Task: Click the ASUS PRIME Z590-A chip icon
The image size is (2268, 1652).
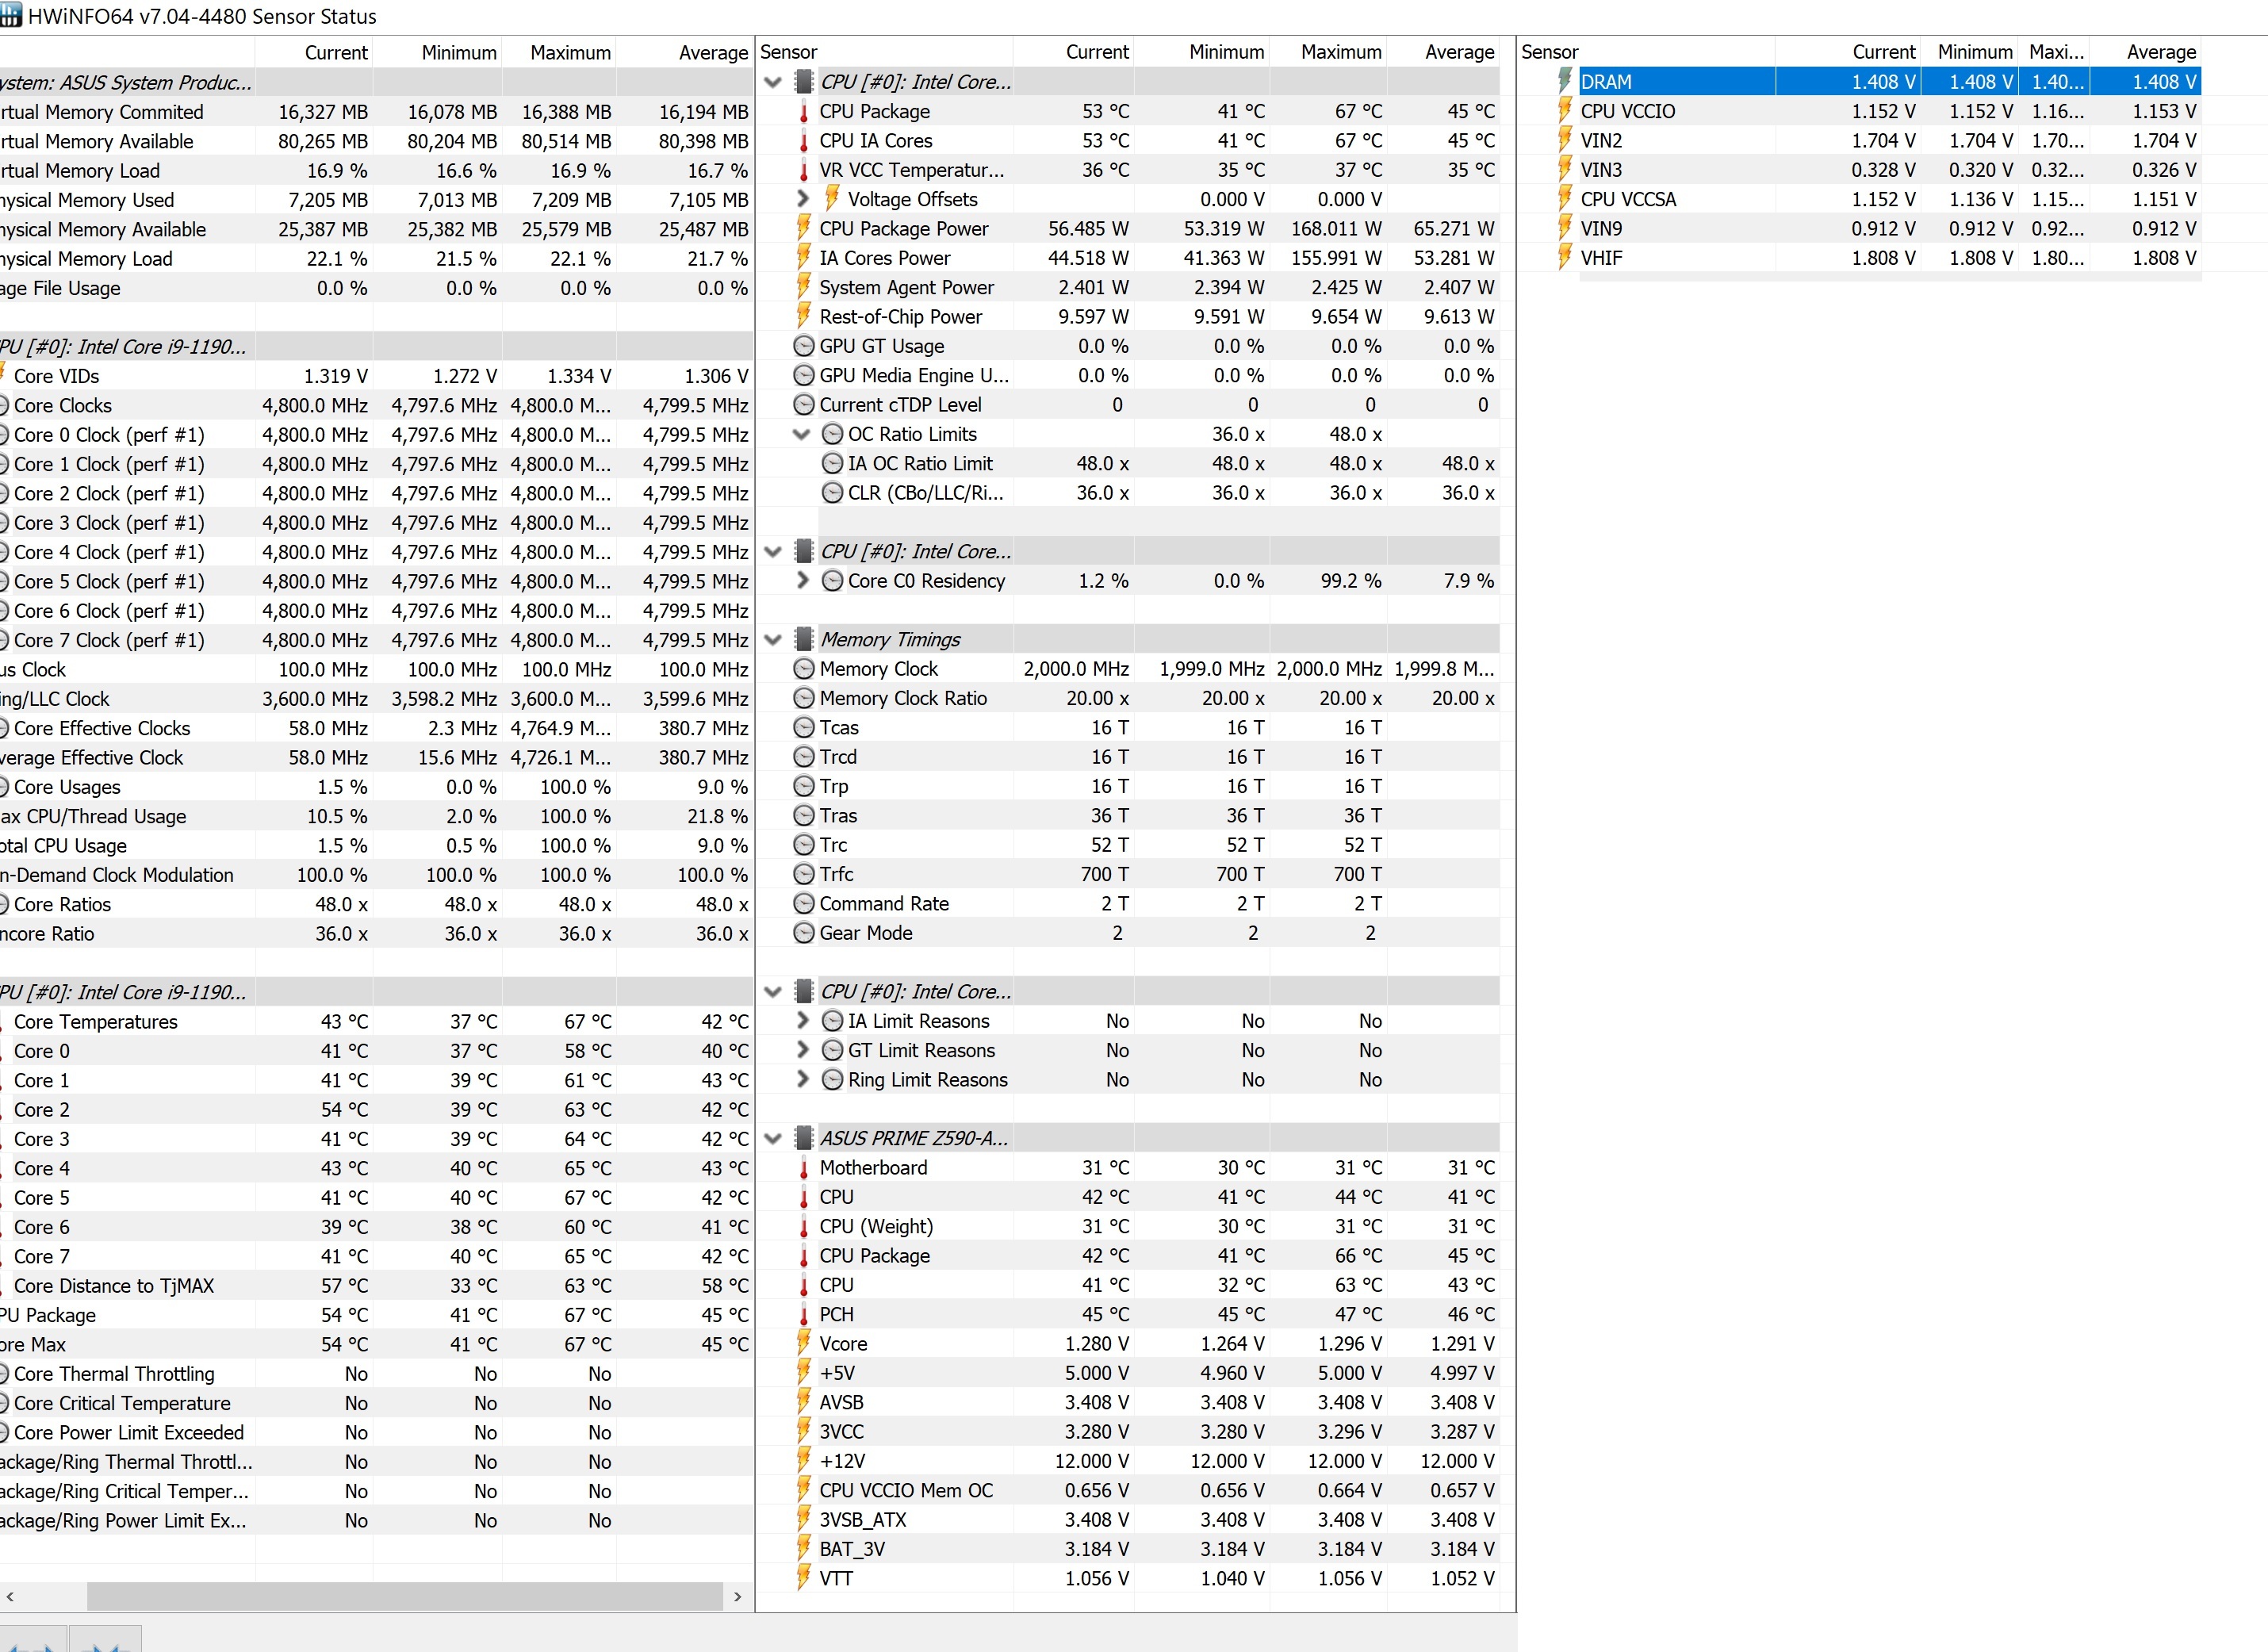Action: [x=803, y=1138]
